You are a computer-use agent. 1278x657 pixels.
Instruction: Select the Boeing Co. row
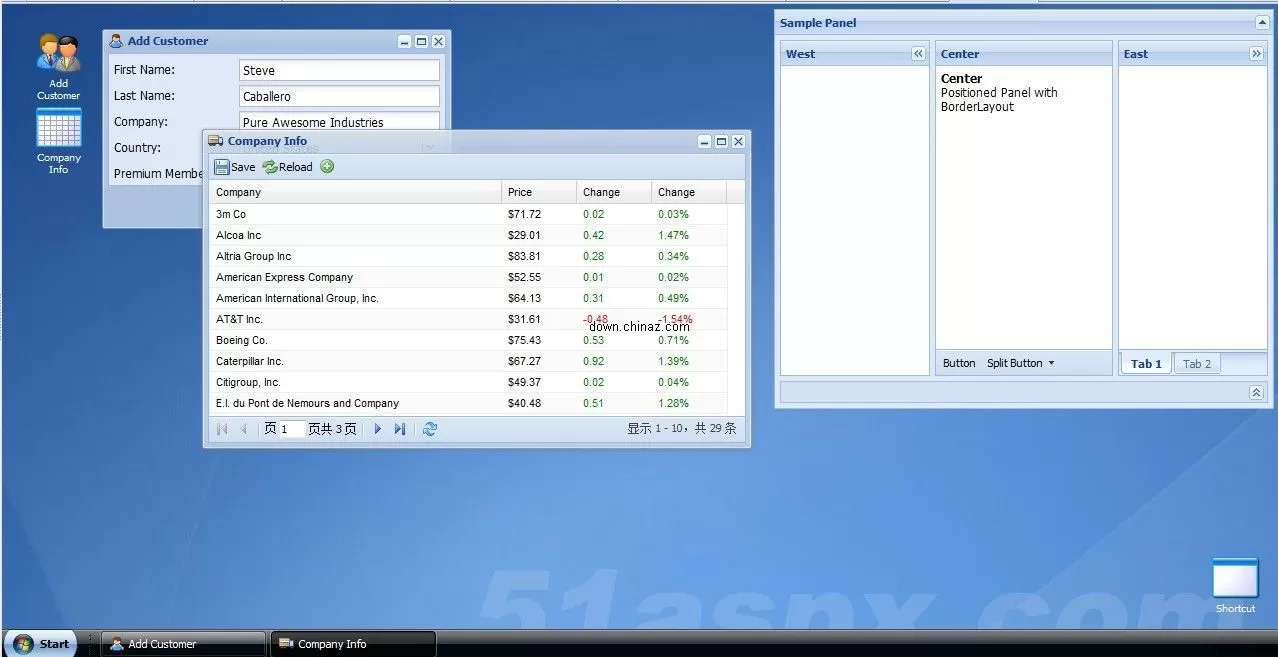pos(468,340)
